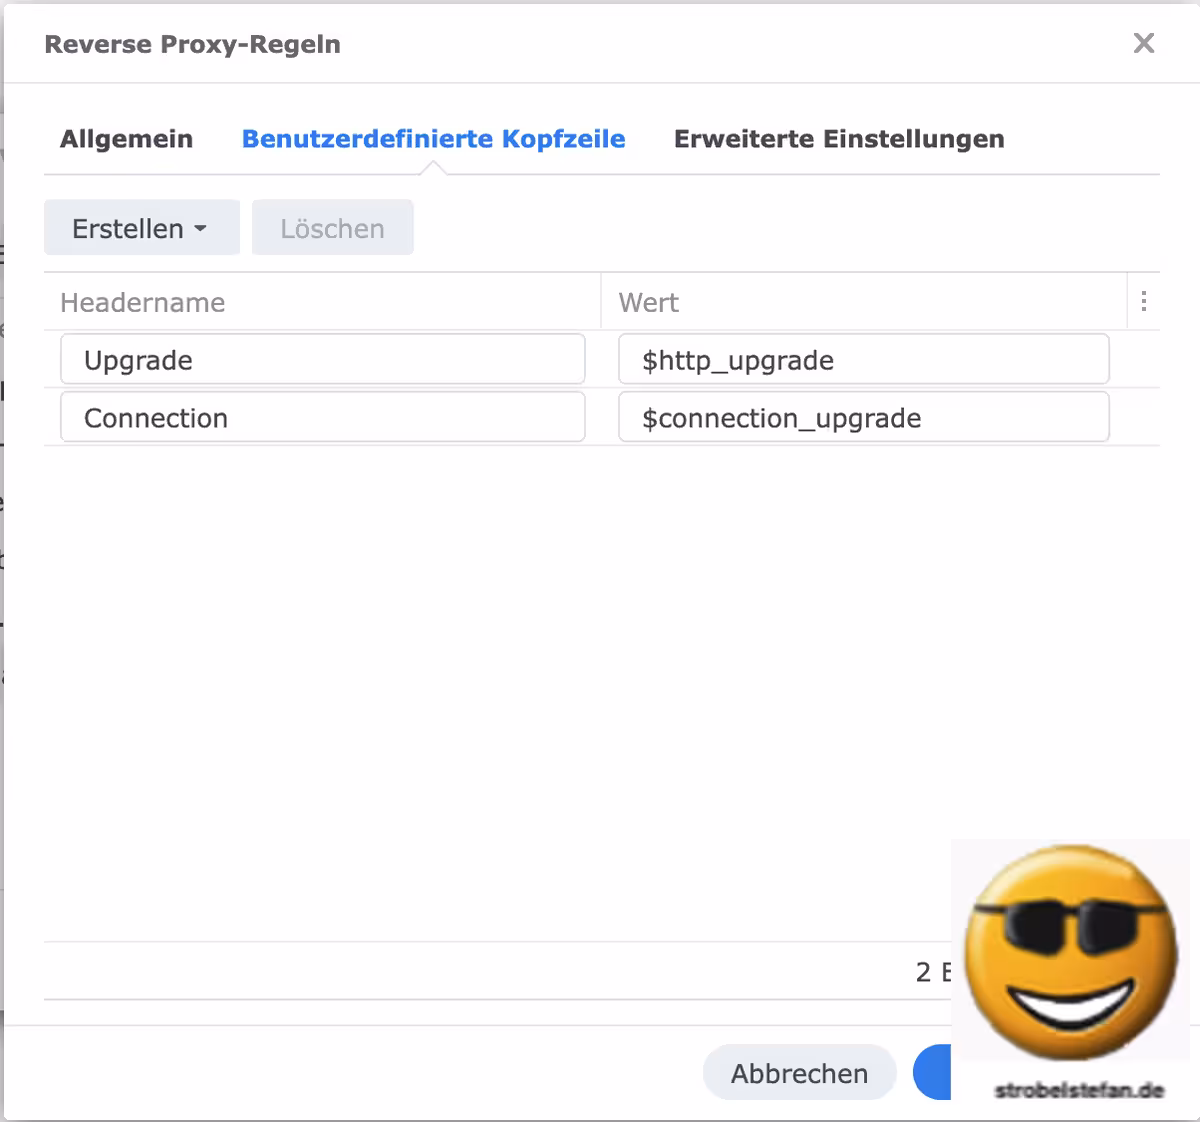Select the Benutzerdefinierte Kopfzeile tab
This screenshot has width=1200, height=1122.
[433, 139]
